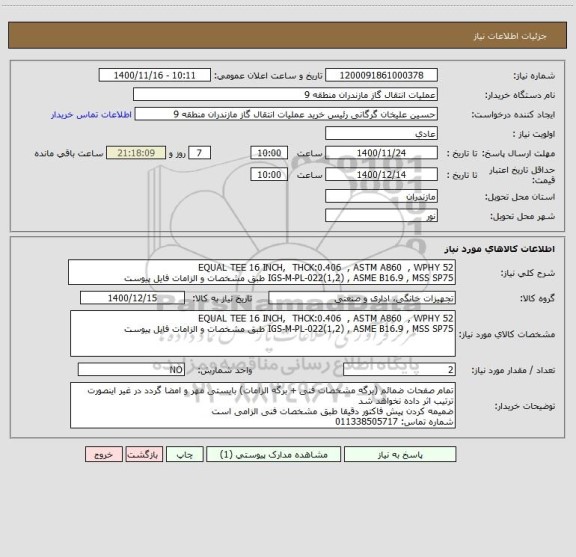576x557 pixels.
Task: Click the need date field 1400/12/15
Action: (x=132, y=298)
